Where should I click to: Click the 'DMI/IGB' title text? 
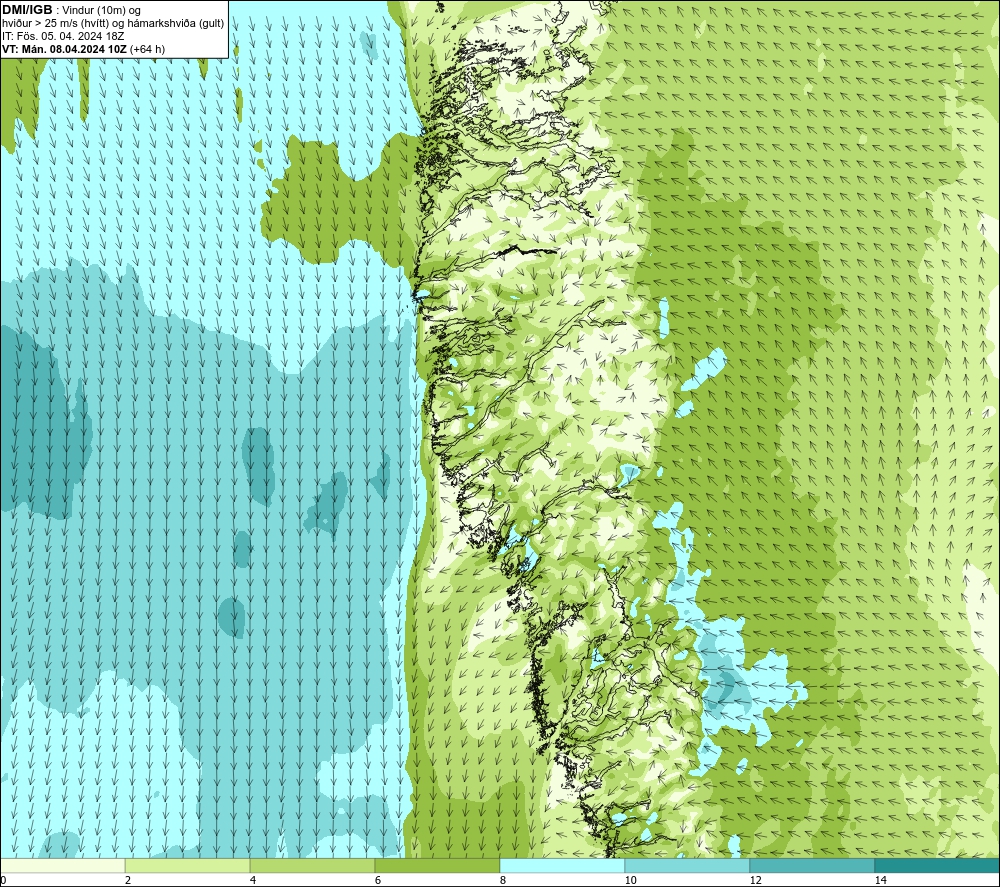(x=27, y=10)
